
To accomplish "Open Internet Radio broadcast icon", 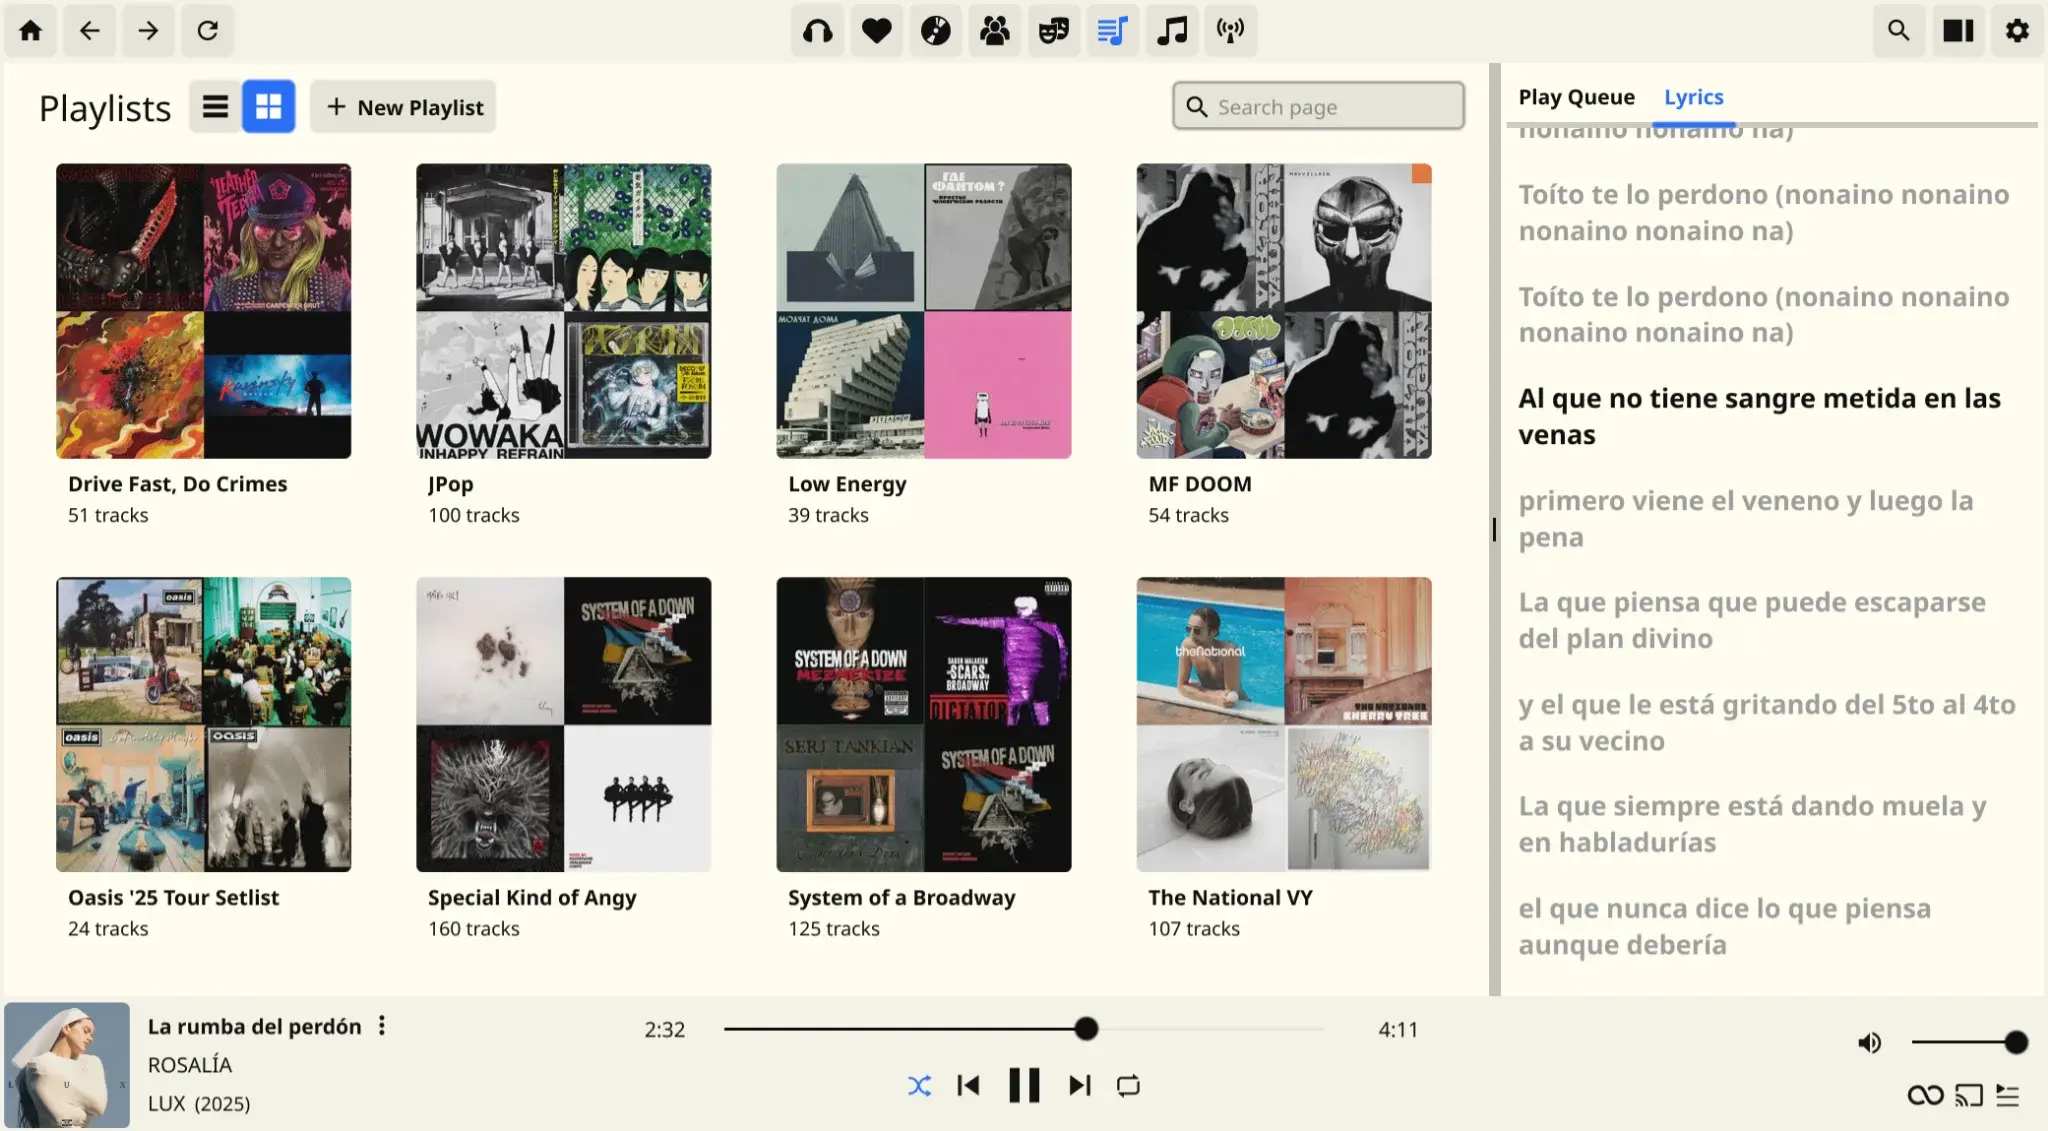I will point(1230,30).
